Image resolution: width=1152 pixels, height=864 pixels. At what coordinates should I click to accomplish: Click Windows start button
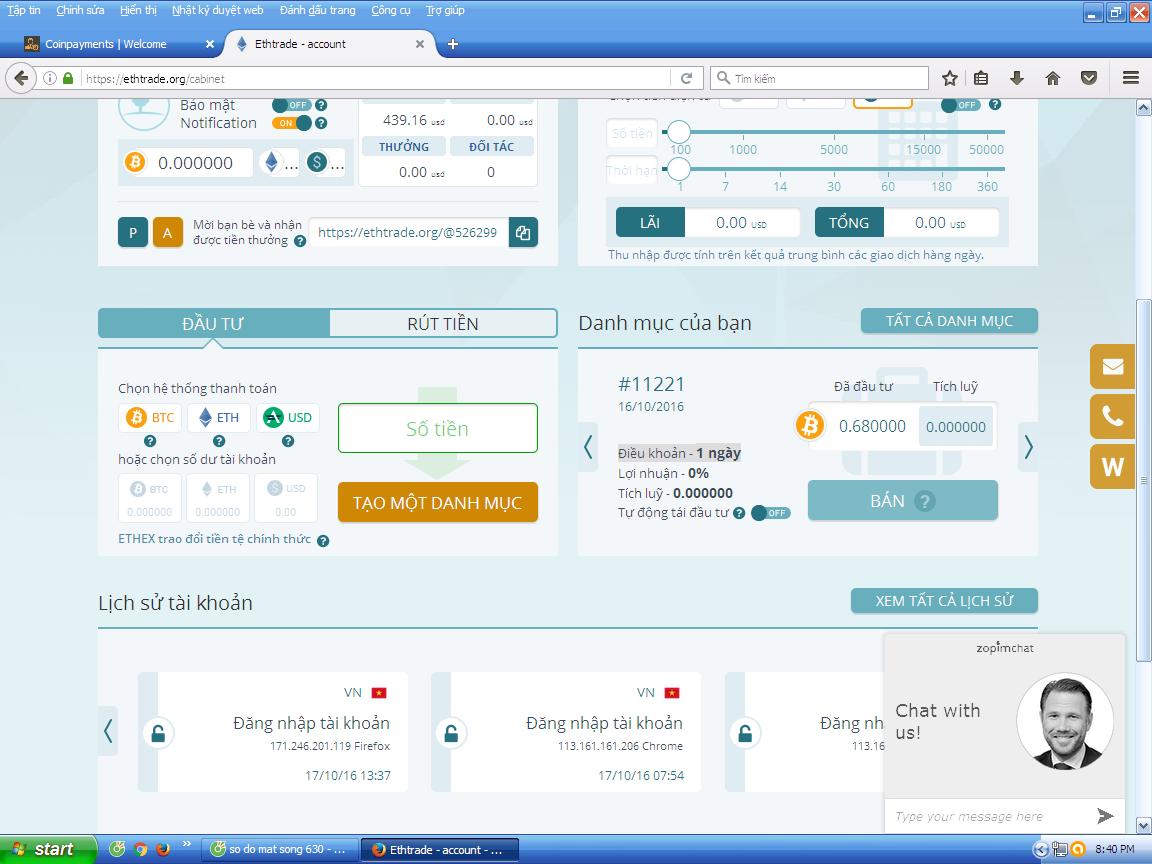(x=48, y=849)
